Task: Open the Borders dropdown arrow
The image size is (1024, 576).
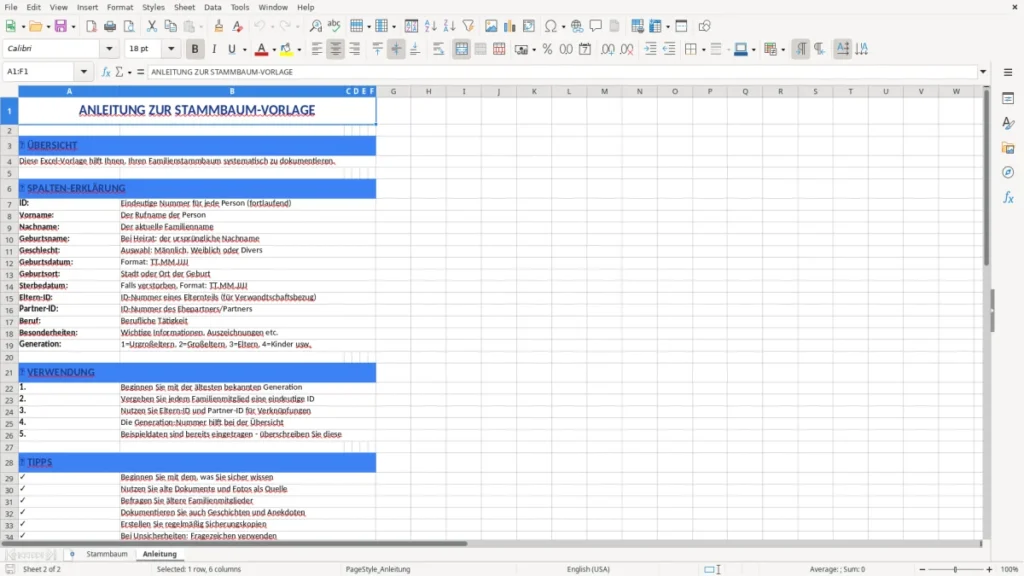Action: click(703, 50)
